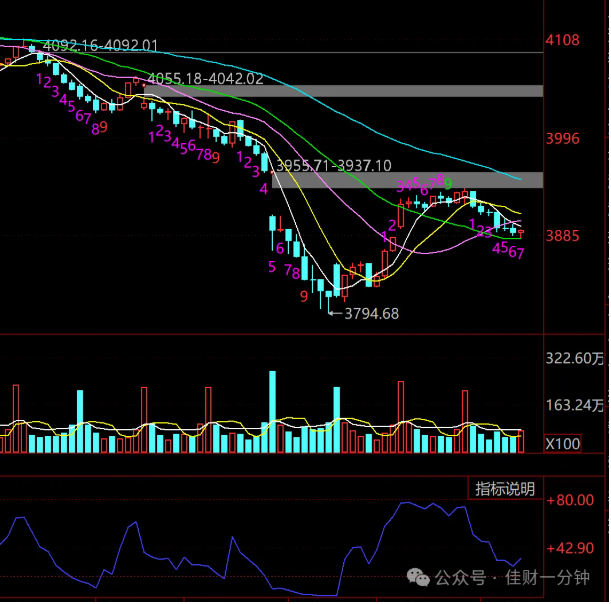Select the 4055.18-4042.02 gap label
The image size is (611, 604).
(x=205, y=79)
